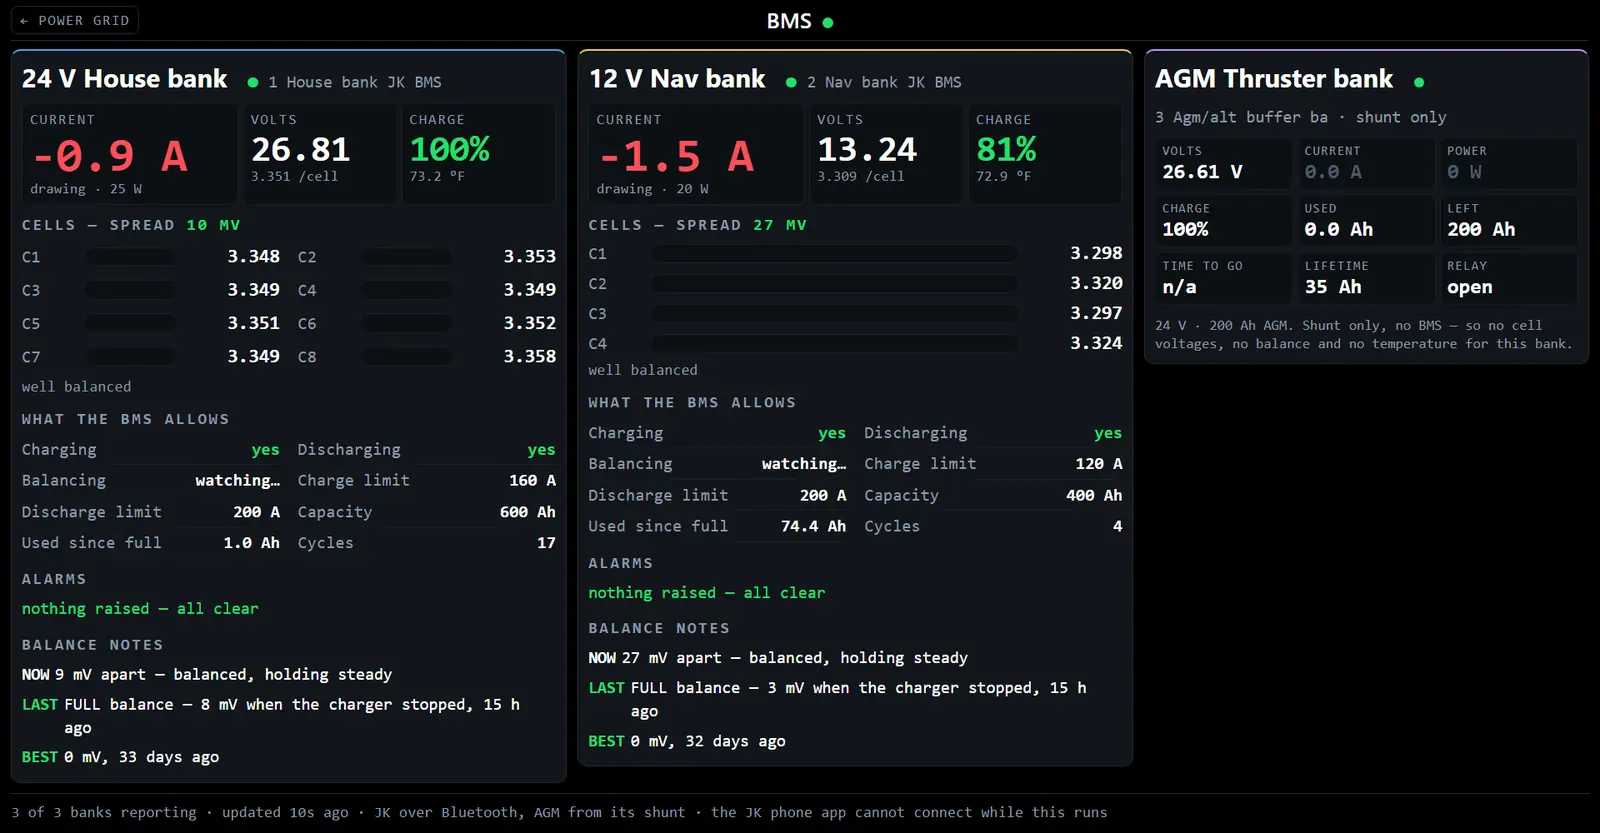Click the 12 V Nav bank status dot
This screenshot has width=1600, height=833.
tap(791, 82)
